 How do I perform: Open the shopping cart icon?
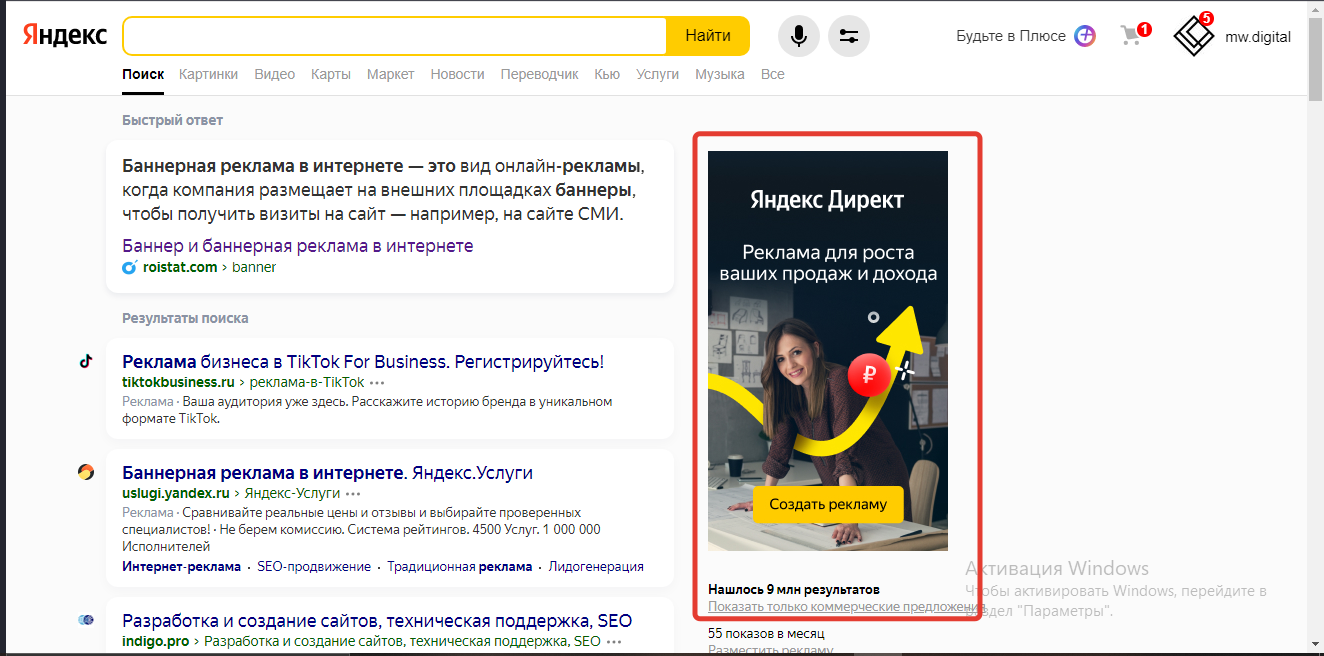click(x=1133, y=35)
